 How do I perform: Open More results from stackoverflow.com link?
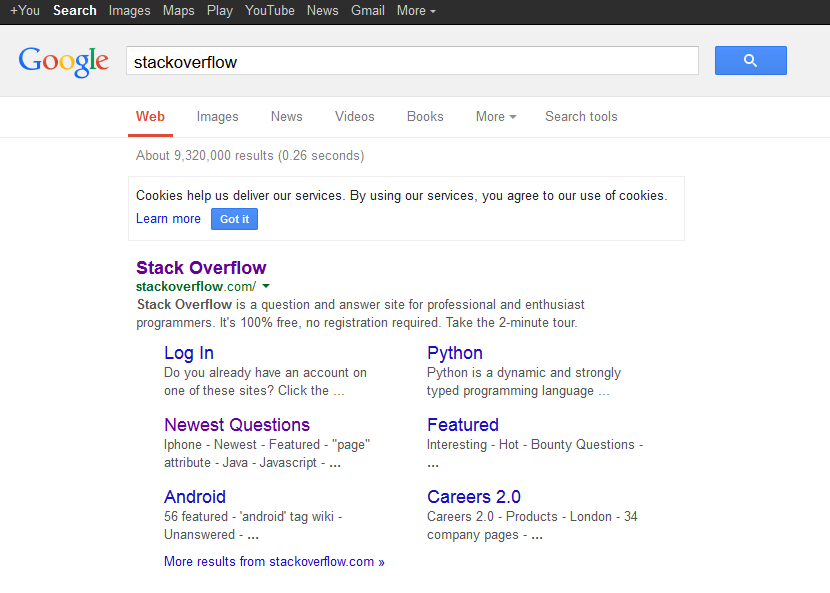(x=274, y=561)
